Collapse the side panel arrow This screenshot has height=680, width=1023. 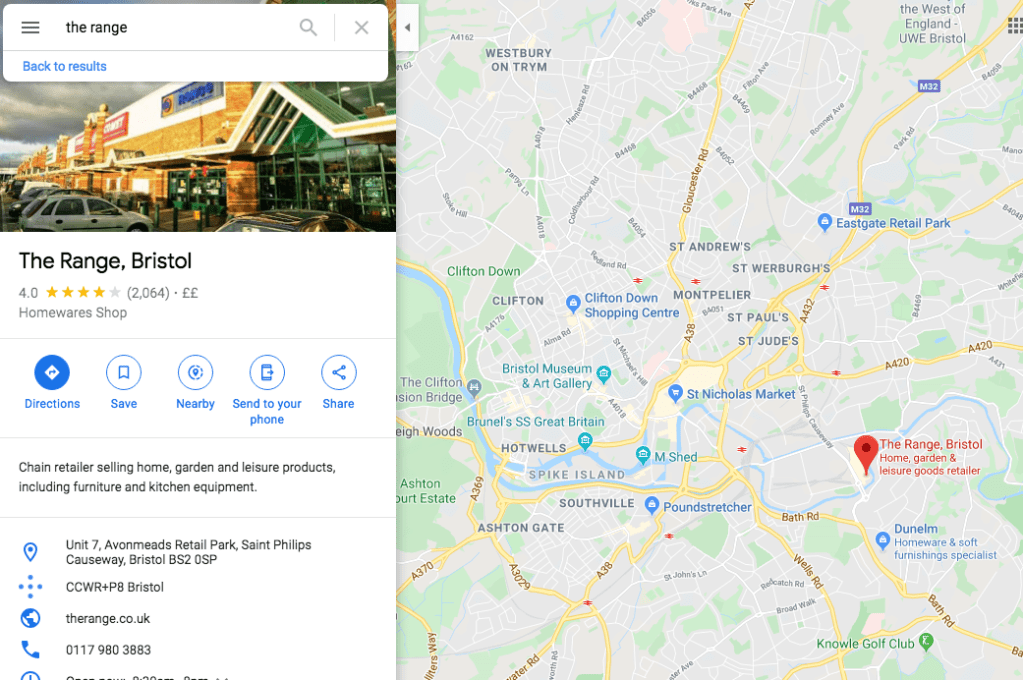407,27
